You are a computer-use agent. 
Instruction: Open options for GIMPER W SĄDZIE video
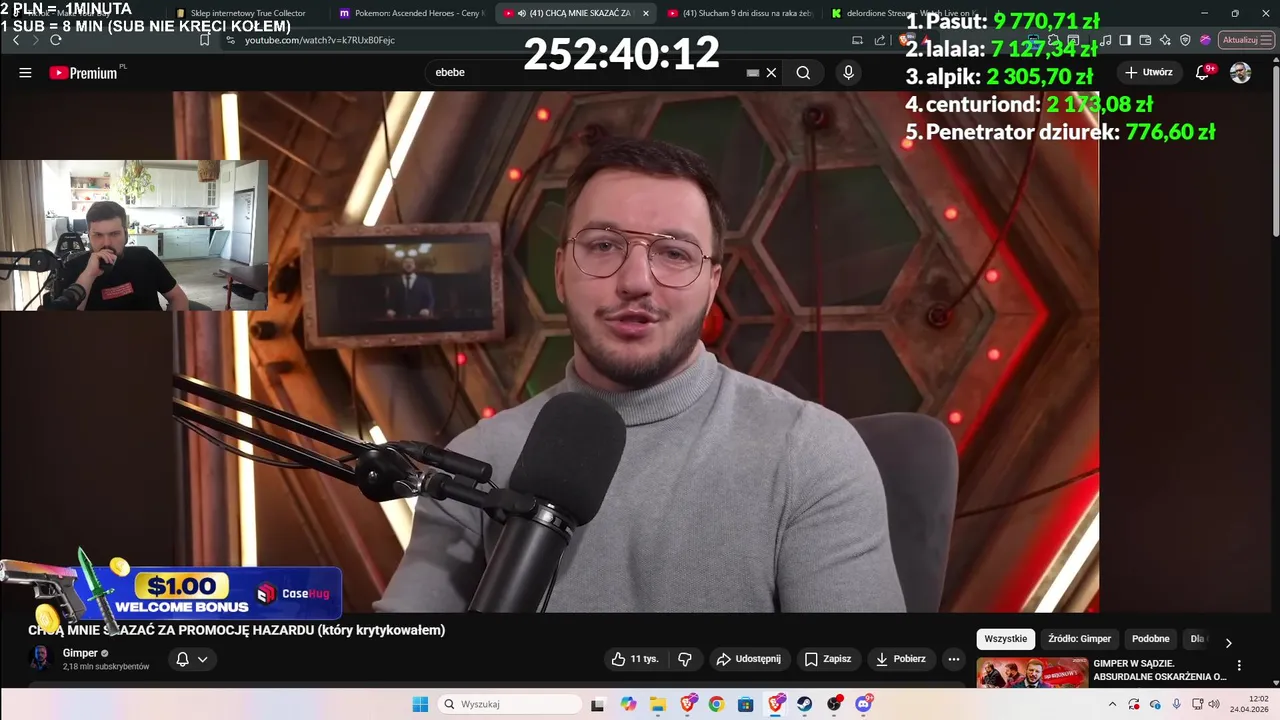click(x=1239, y=666)
